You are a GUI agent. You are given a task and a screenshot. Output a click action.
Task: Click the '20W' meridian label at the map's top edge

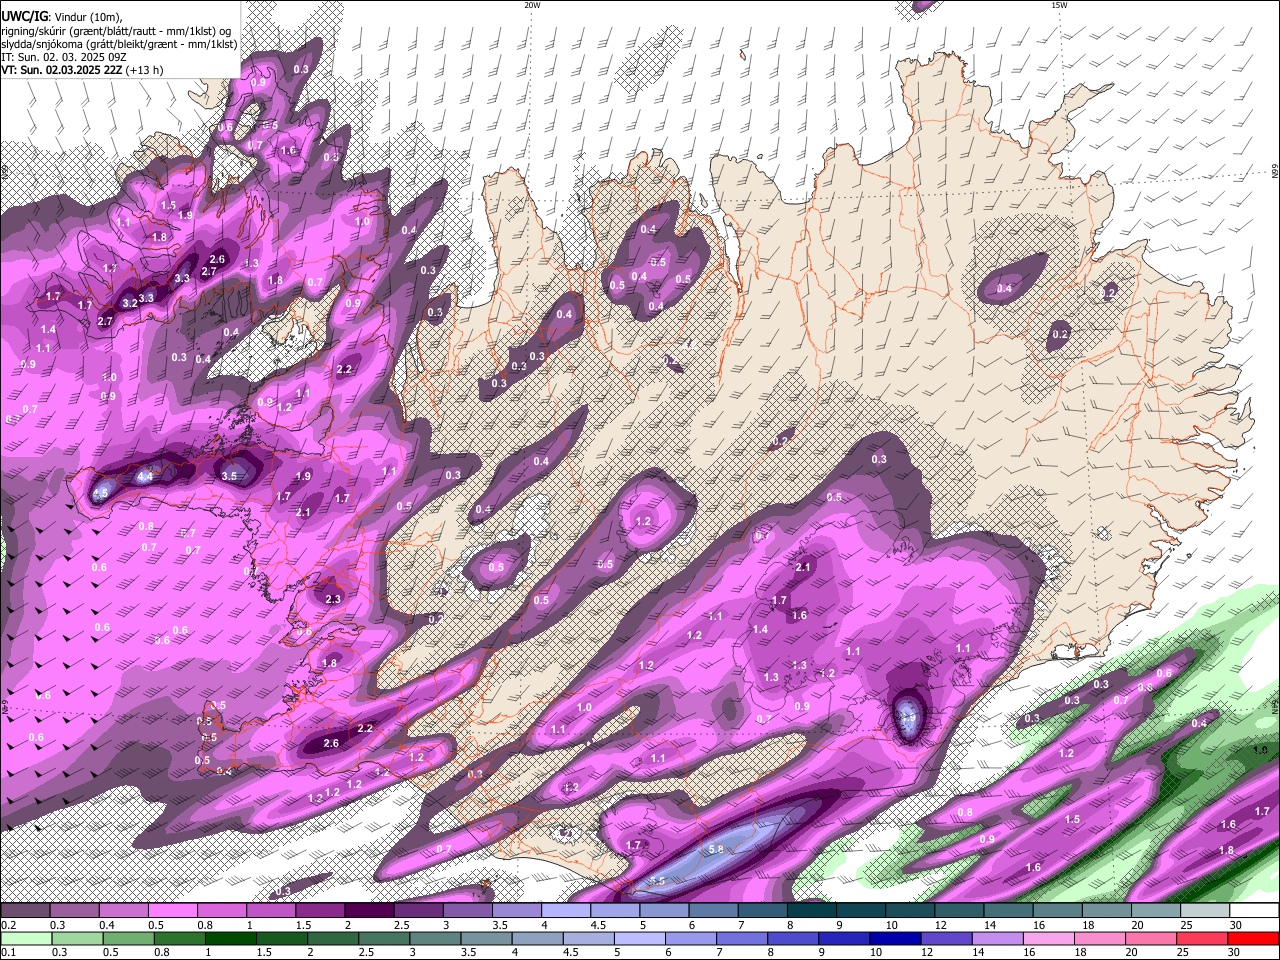(532, 5)
